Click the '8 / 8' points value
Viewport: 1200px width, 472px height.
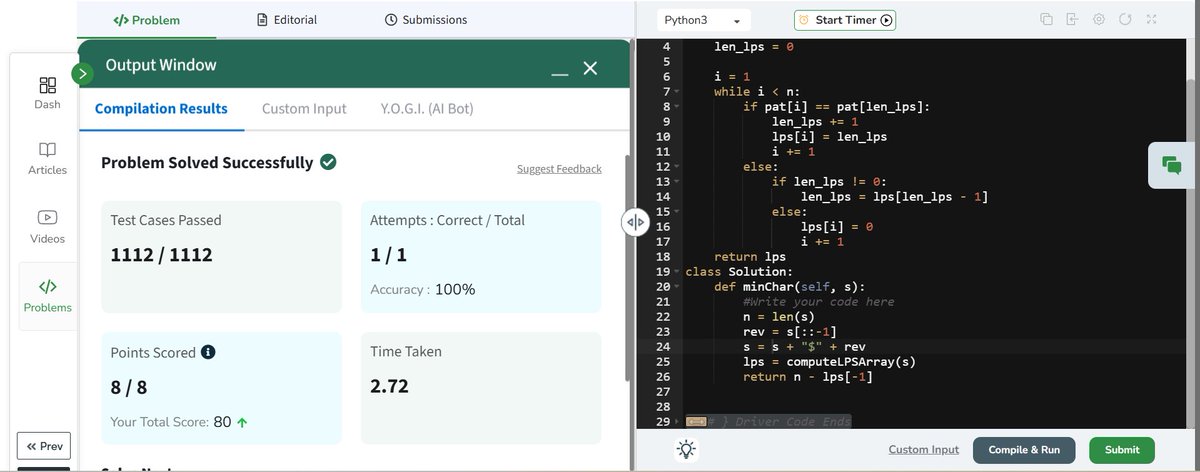(x=131, y=386)
